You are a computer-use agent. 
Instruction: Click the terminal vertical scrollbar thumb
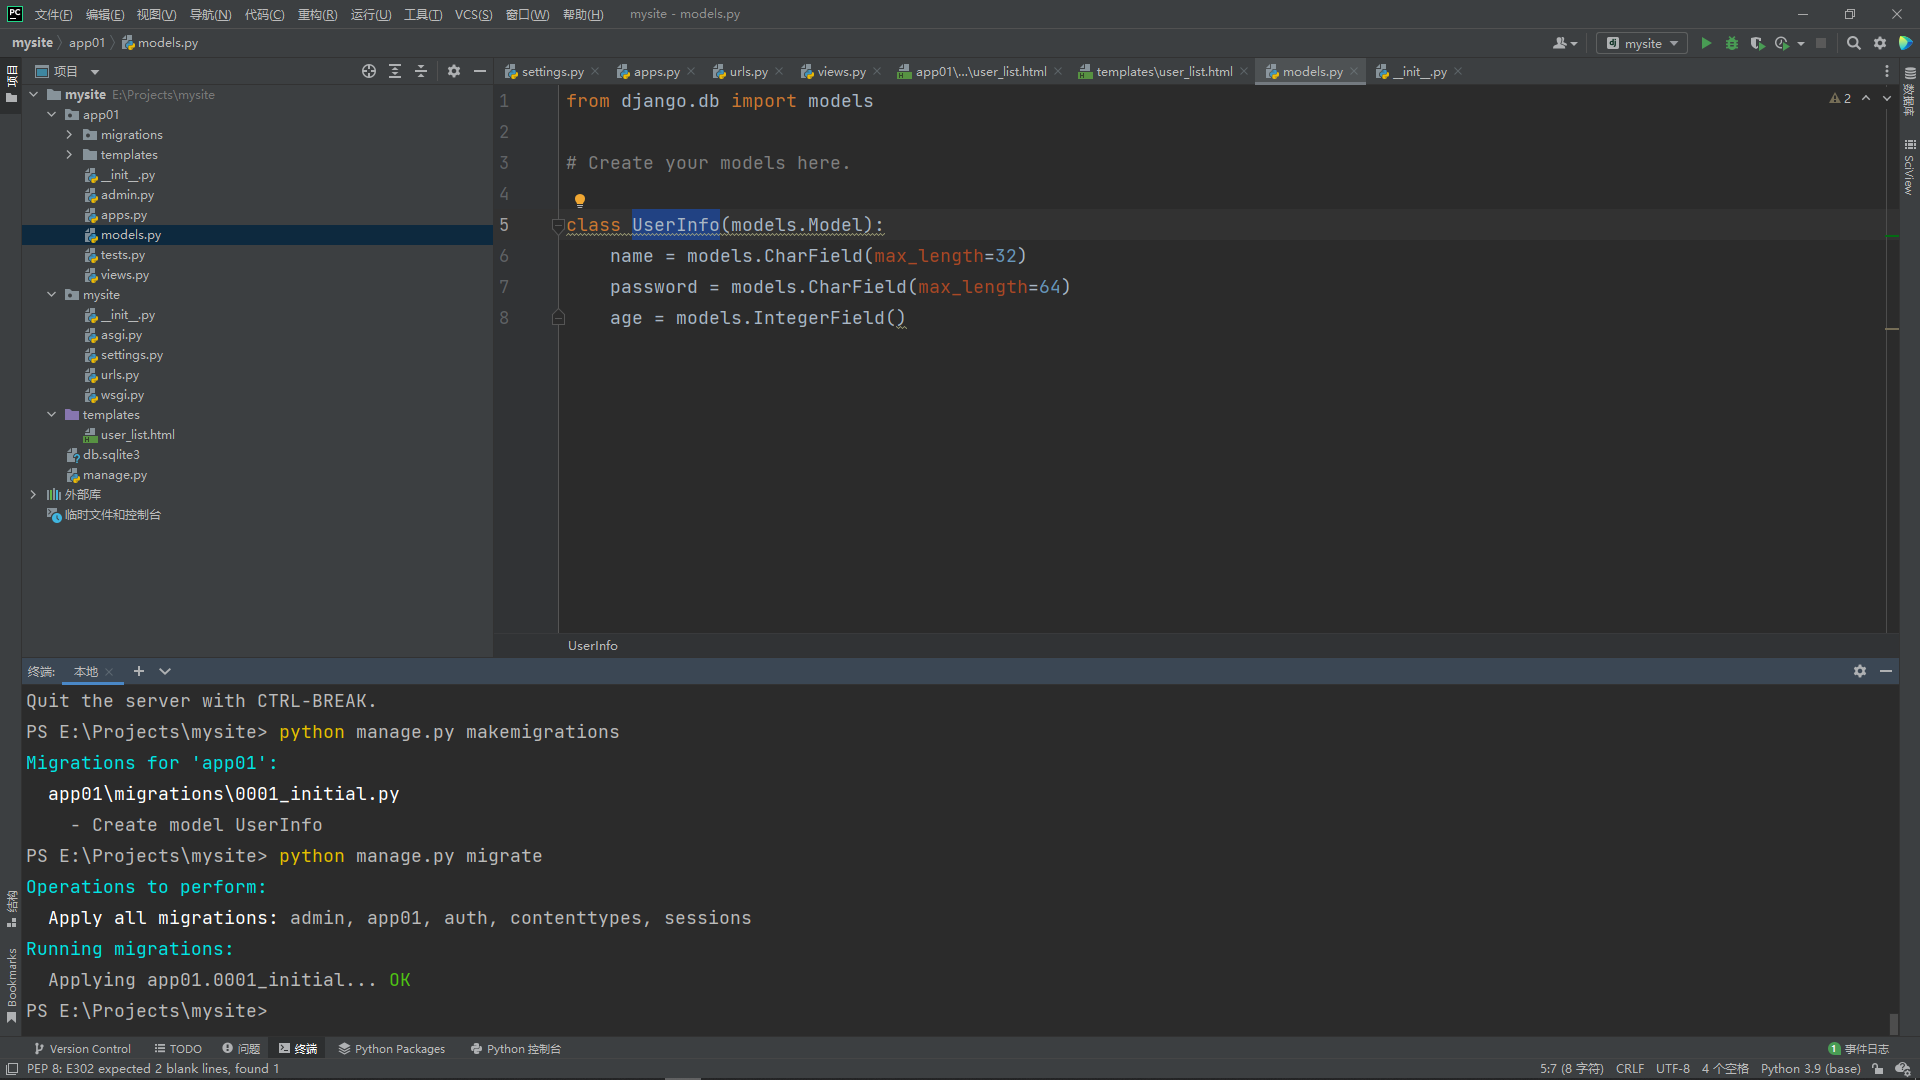(x=1893, y=1023)
